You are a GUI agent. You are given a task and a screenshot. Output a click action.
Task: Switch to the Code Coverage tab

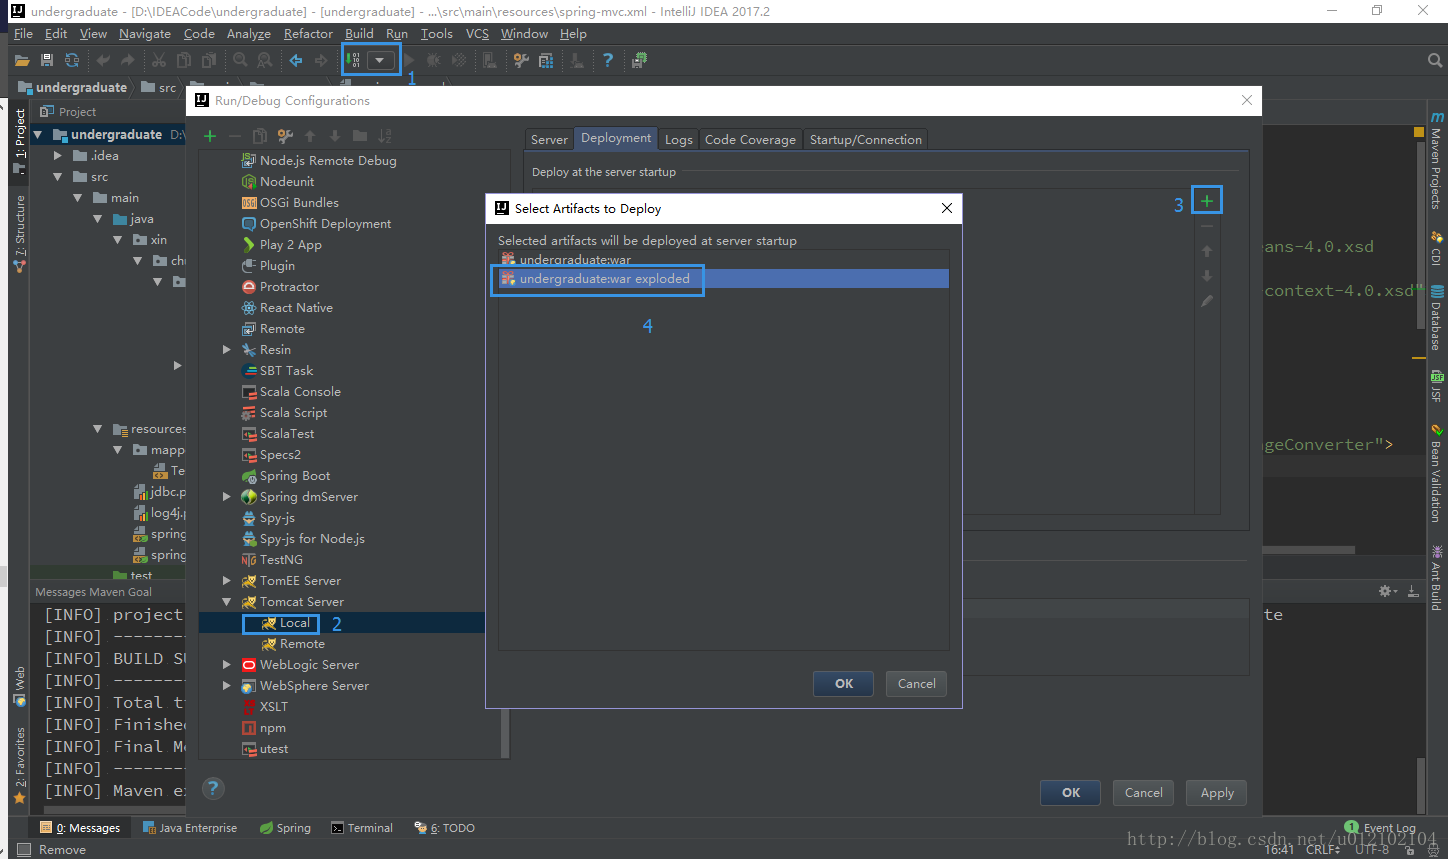point(750,140)
